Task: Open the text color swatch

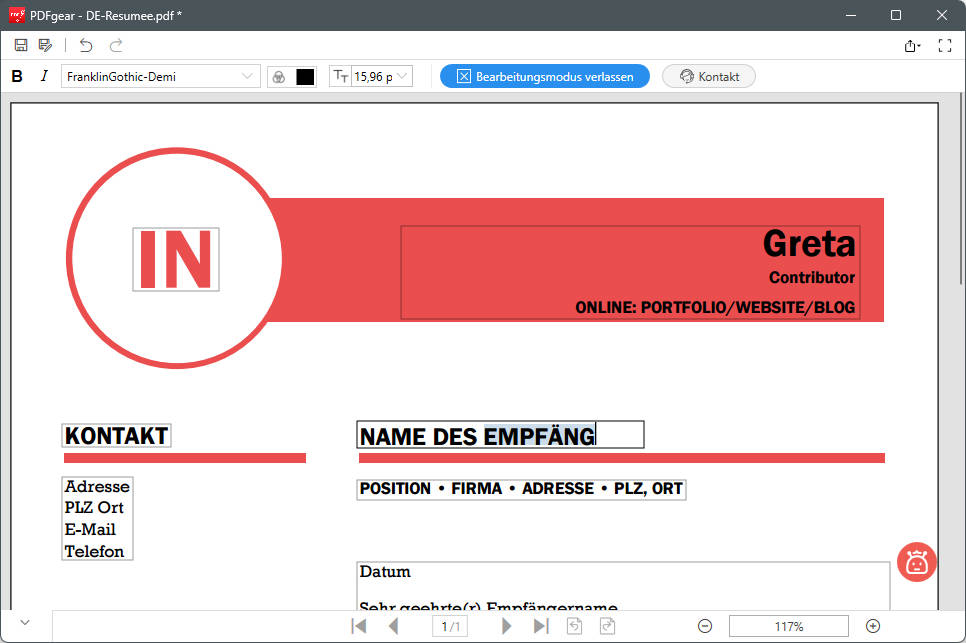Action: 304,76
